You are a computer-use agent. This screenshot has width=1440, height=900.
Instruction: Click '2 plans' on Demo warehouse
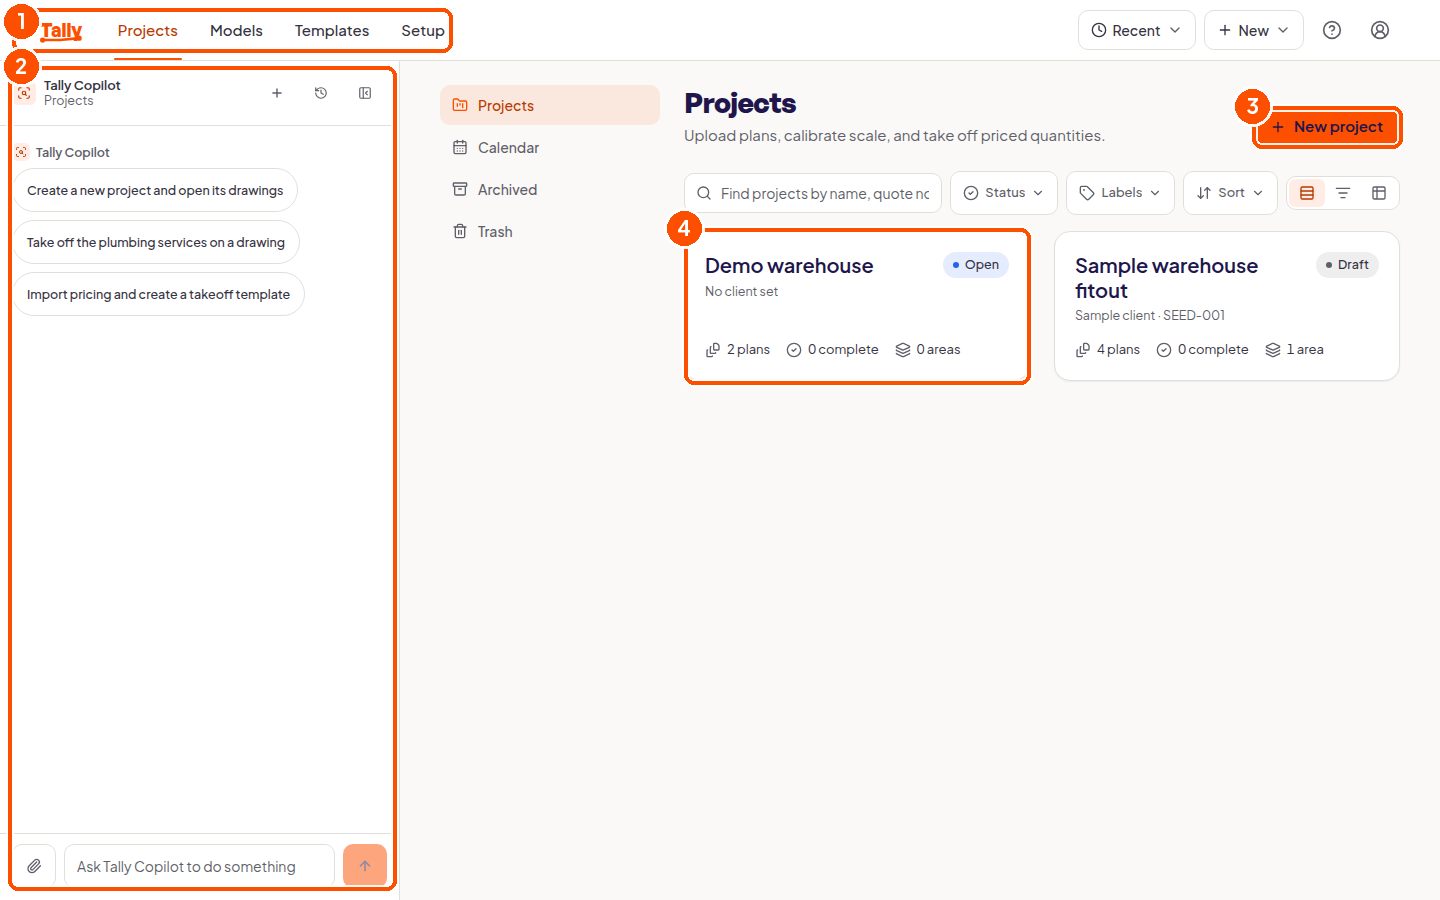pyautogui.click(x=738, y=350)
